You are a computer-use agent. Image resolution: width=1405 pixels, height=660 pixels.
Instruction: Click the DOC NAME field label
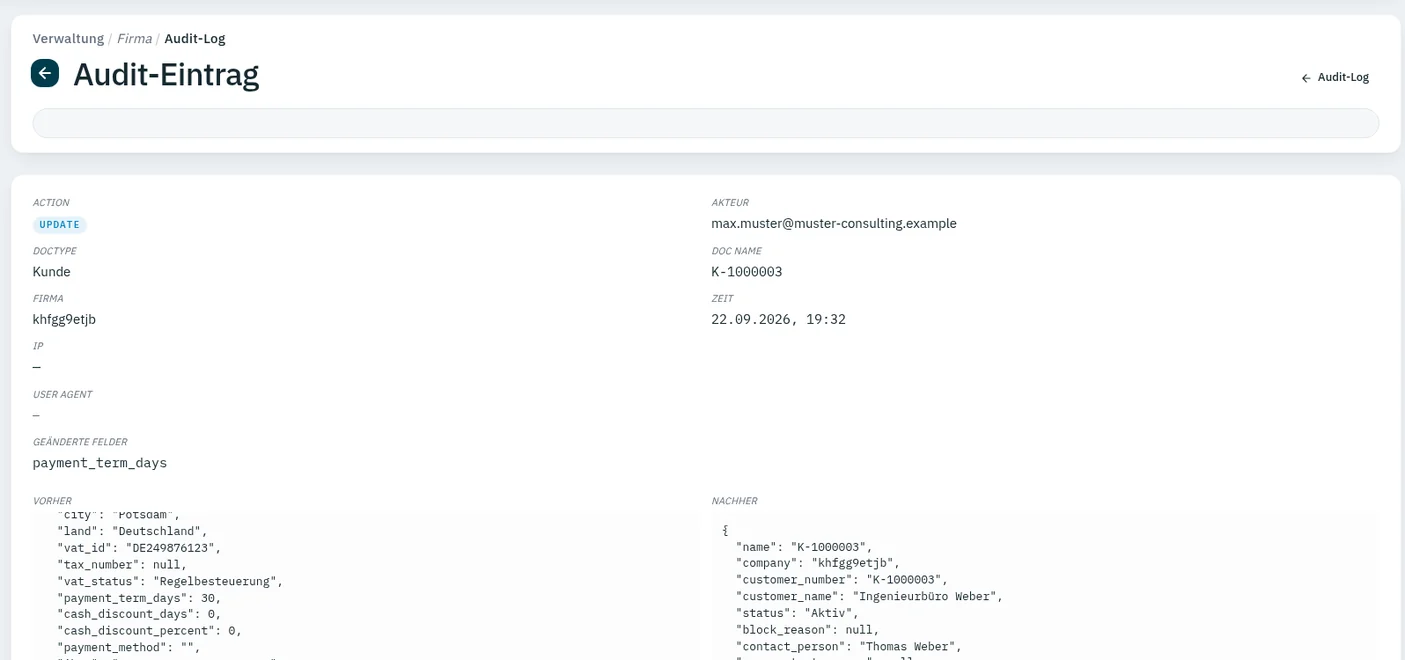[736, 251]
